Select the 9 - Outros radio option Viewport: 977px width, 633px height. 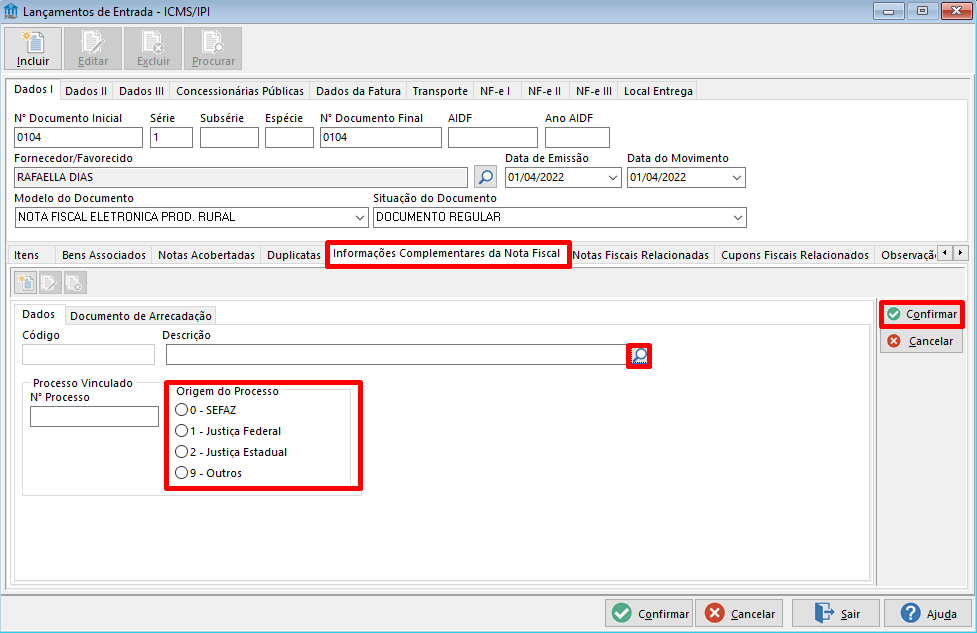(x=209, y=473)
